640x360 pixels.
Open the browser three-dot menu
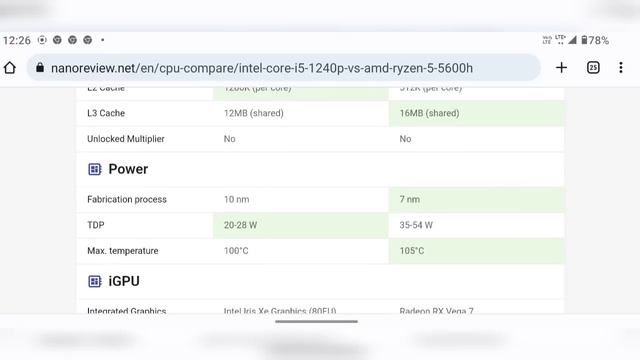coord(621,67)
